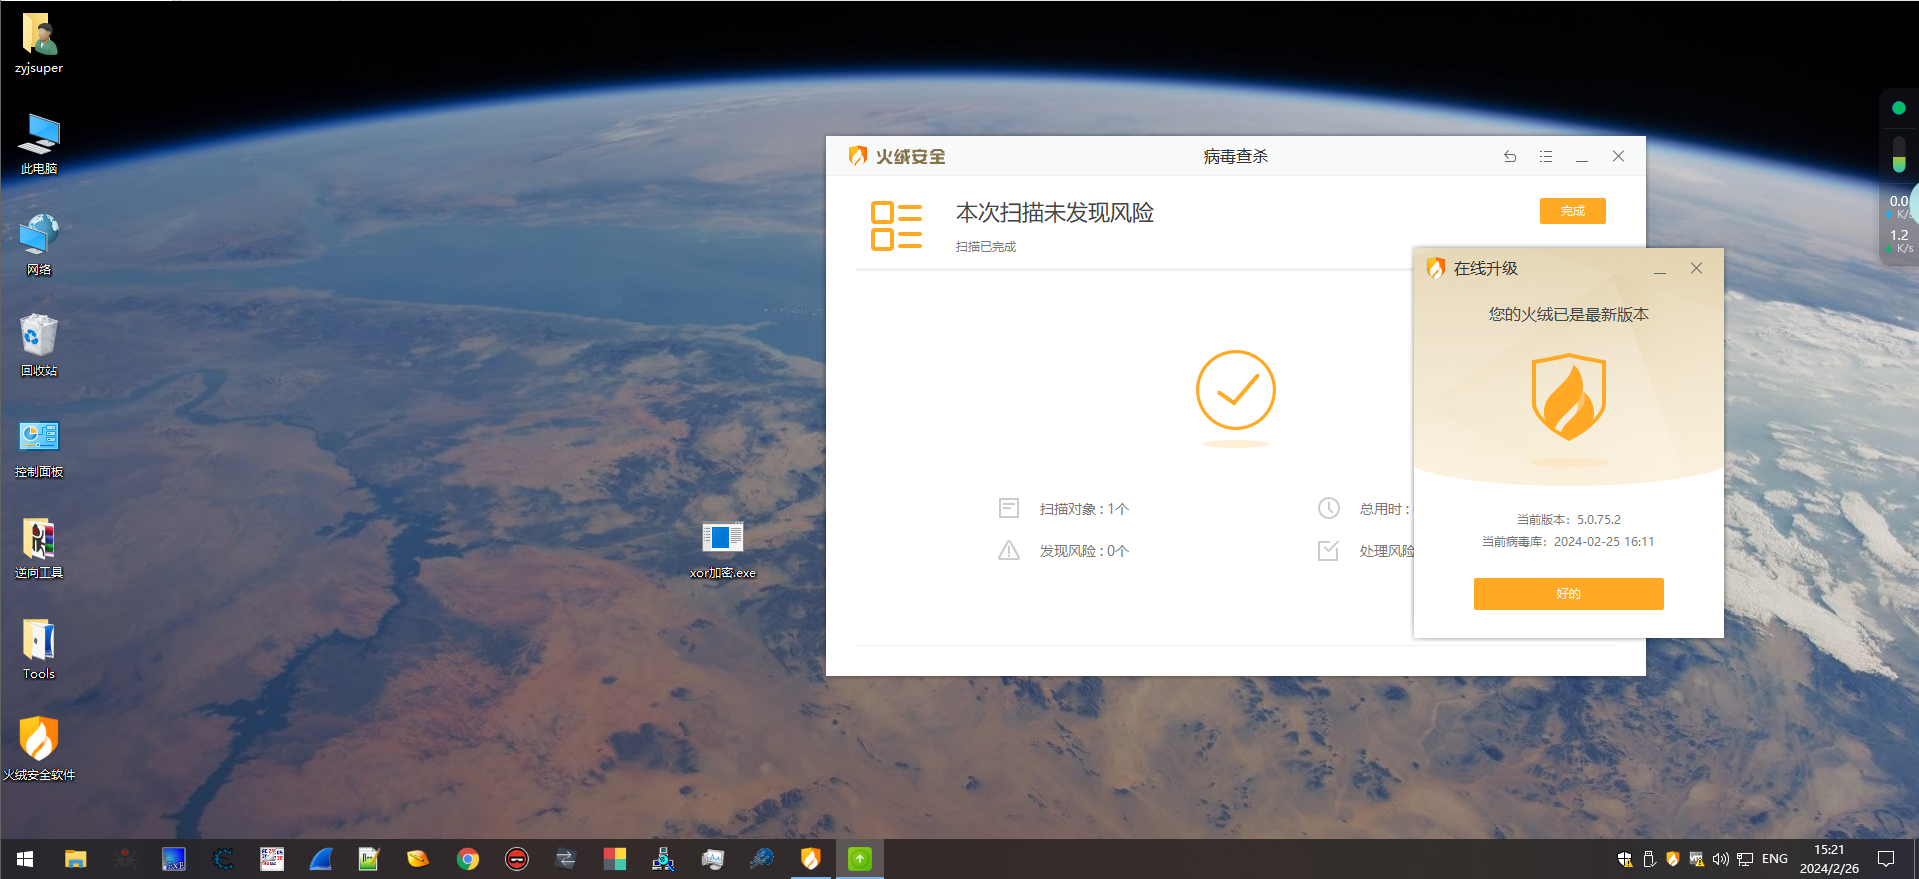
Task: Open the red masked-face app in taskbar
Action: (517, 859)
